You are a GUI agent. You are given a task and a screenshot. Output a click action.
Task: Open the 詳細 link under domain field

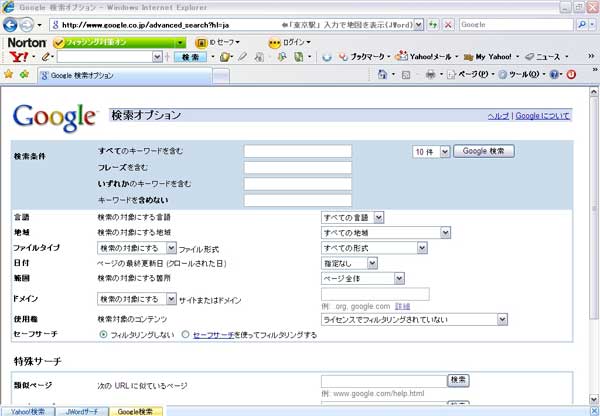[402, 306]
